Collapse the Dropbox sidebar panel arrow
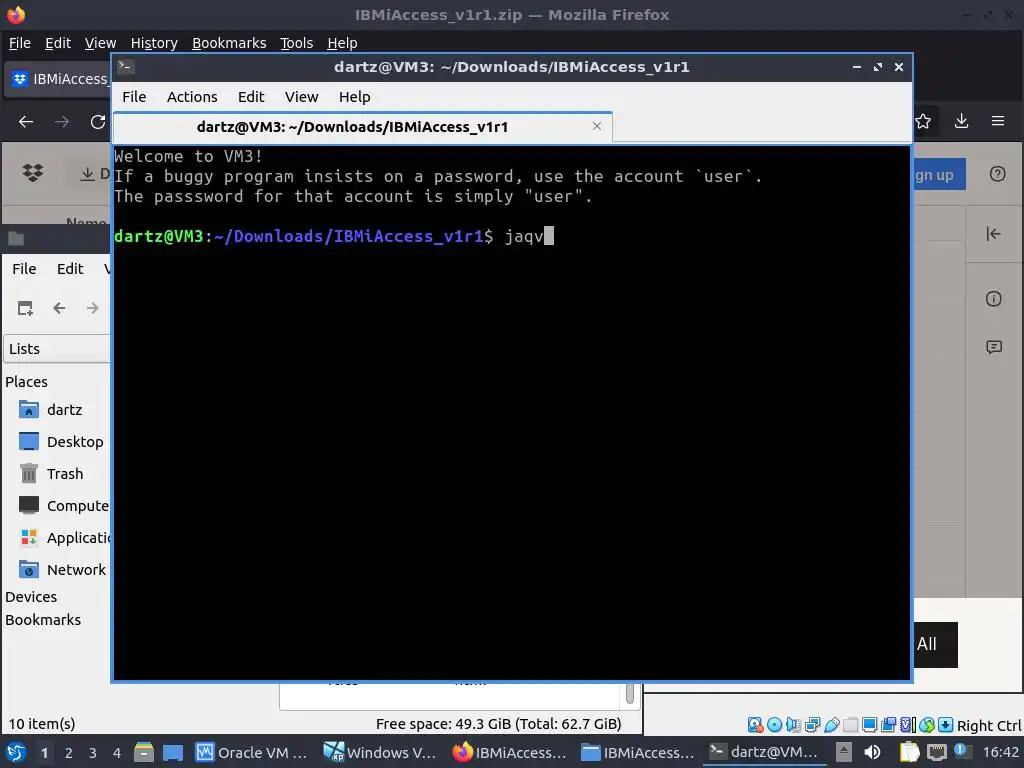The height and width of the screenshot is (768, 1024). click(x=993, y=234)
